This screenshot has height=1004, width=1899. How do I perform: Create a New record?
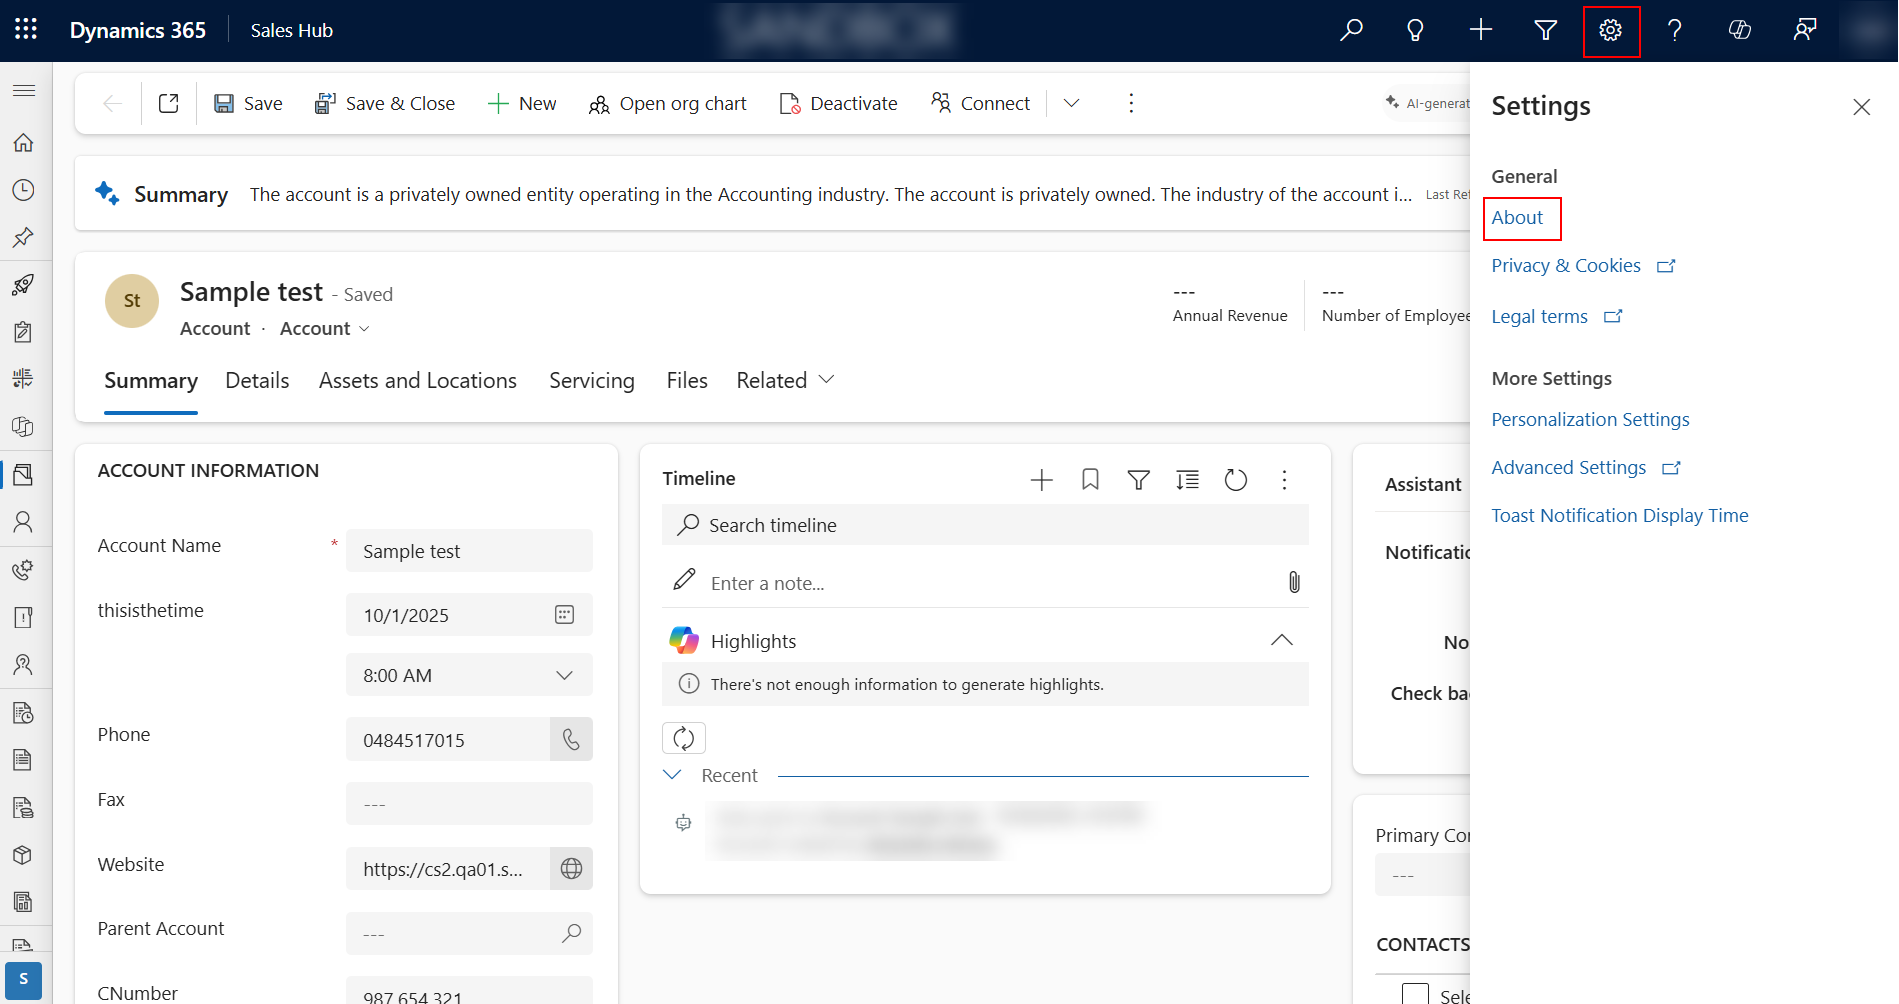click(522, 104)
